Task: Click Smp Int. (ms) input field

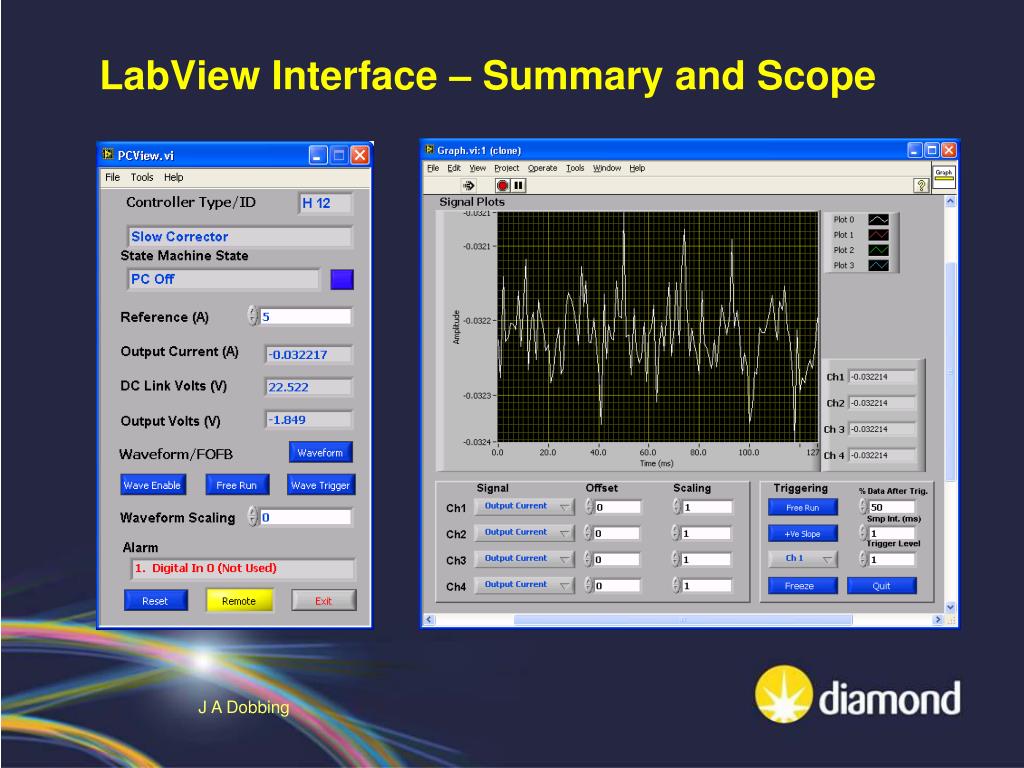Action: pos(891,533)
